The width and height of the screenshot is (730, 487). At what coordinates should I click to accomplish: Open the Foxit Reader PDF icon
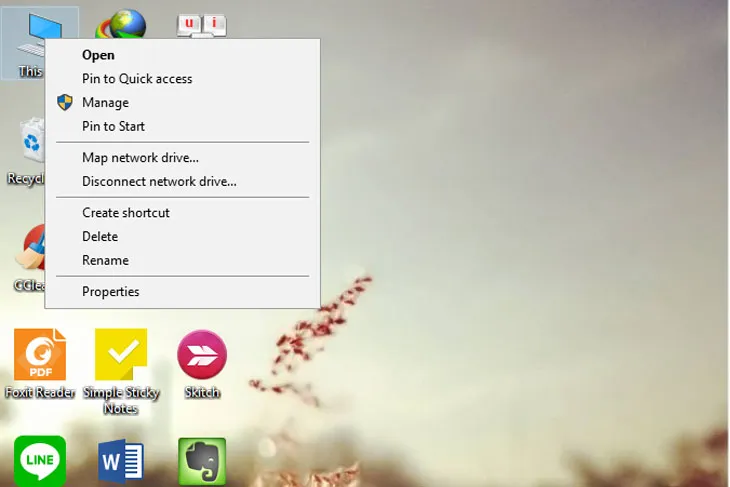(39, 356)
